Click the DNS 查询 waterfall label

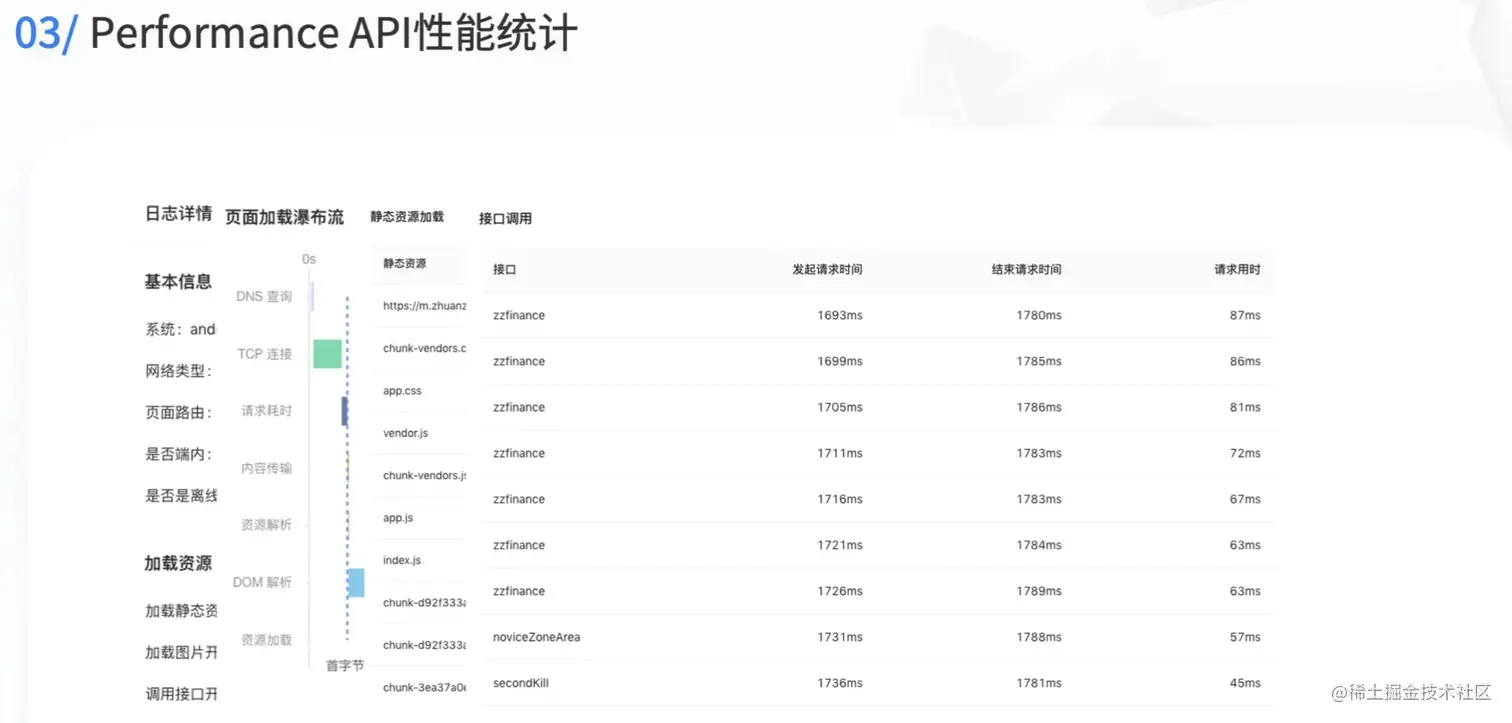[264, 297]
